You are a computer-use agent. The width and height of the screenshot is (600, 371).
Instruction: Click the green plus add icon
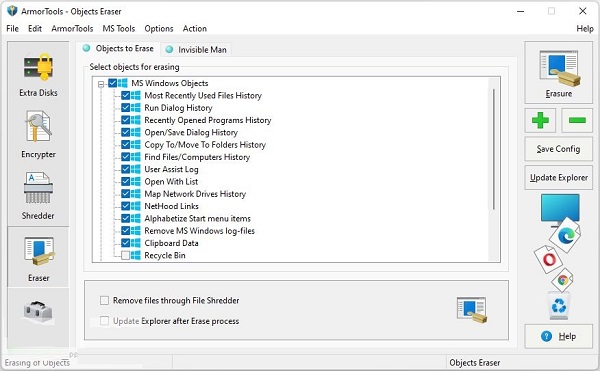(x=540, y=120)
